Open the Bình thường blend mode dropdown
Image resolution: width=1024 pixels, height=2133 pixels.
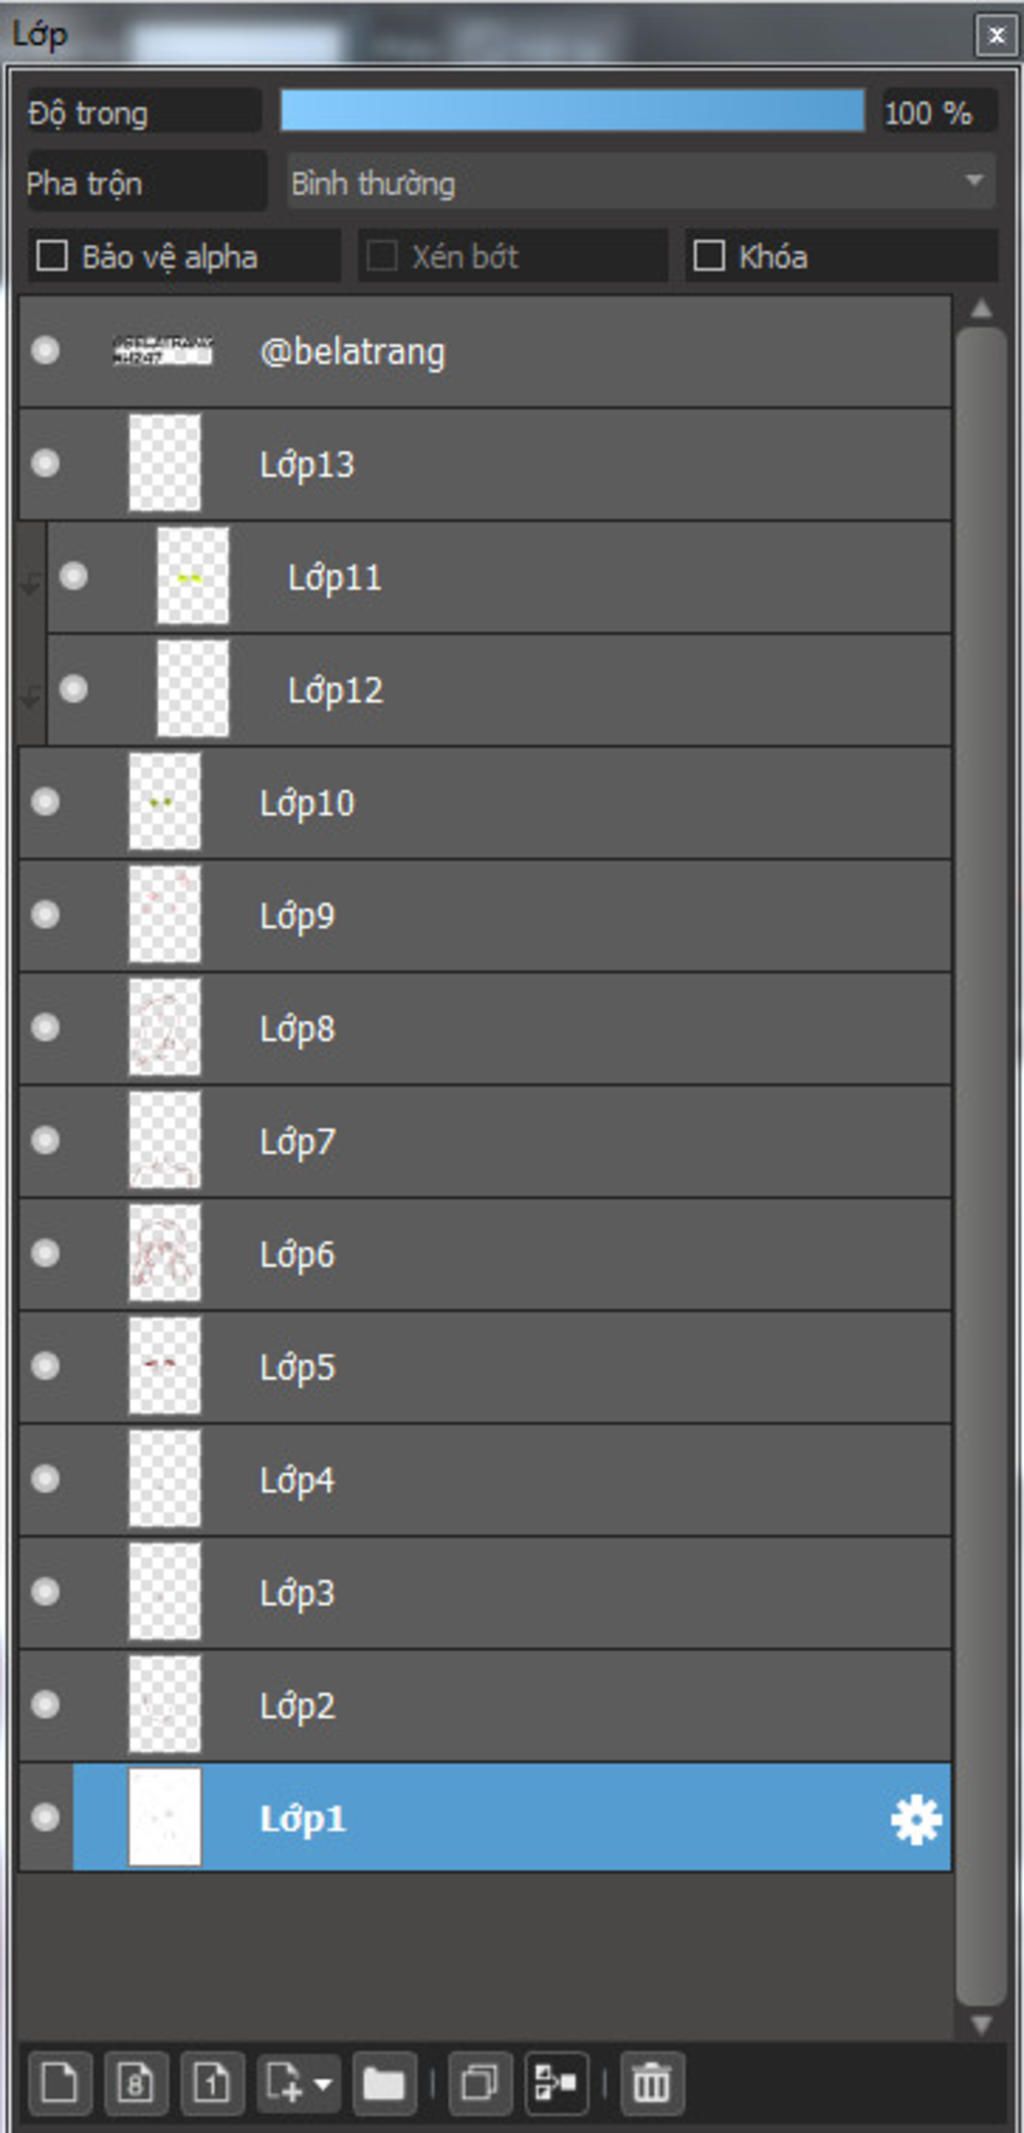coord(641,182)
